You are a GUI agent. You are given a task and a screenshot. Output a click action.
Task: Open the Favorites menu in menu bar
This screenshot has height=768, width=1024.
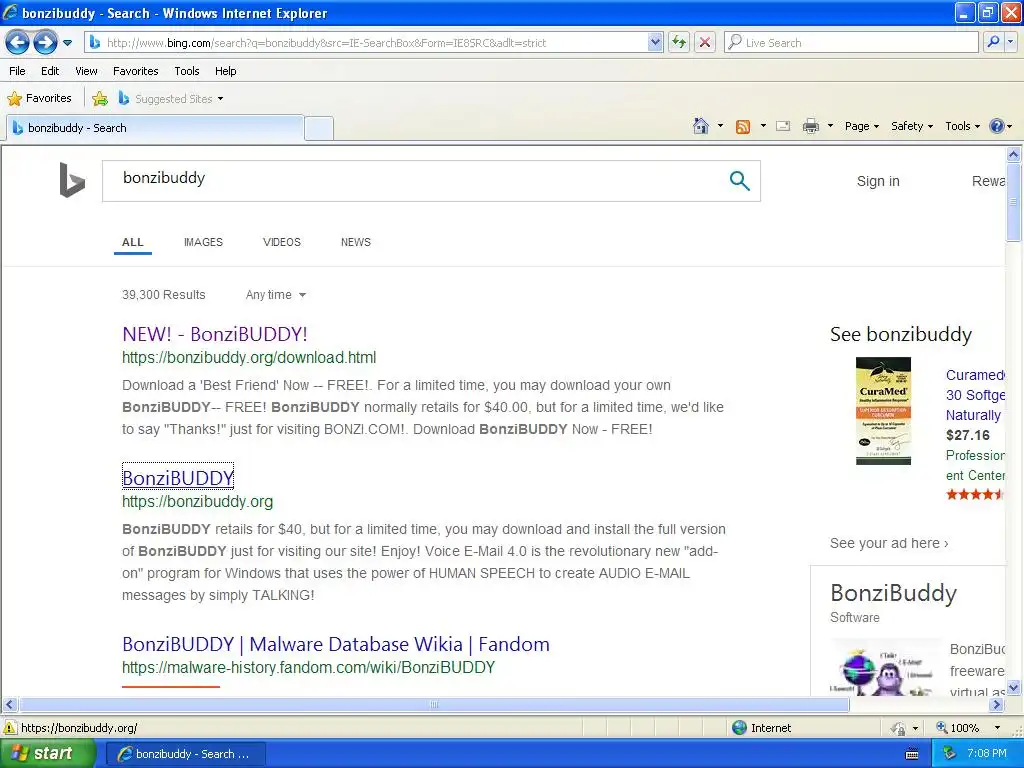pos(136,71)
